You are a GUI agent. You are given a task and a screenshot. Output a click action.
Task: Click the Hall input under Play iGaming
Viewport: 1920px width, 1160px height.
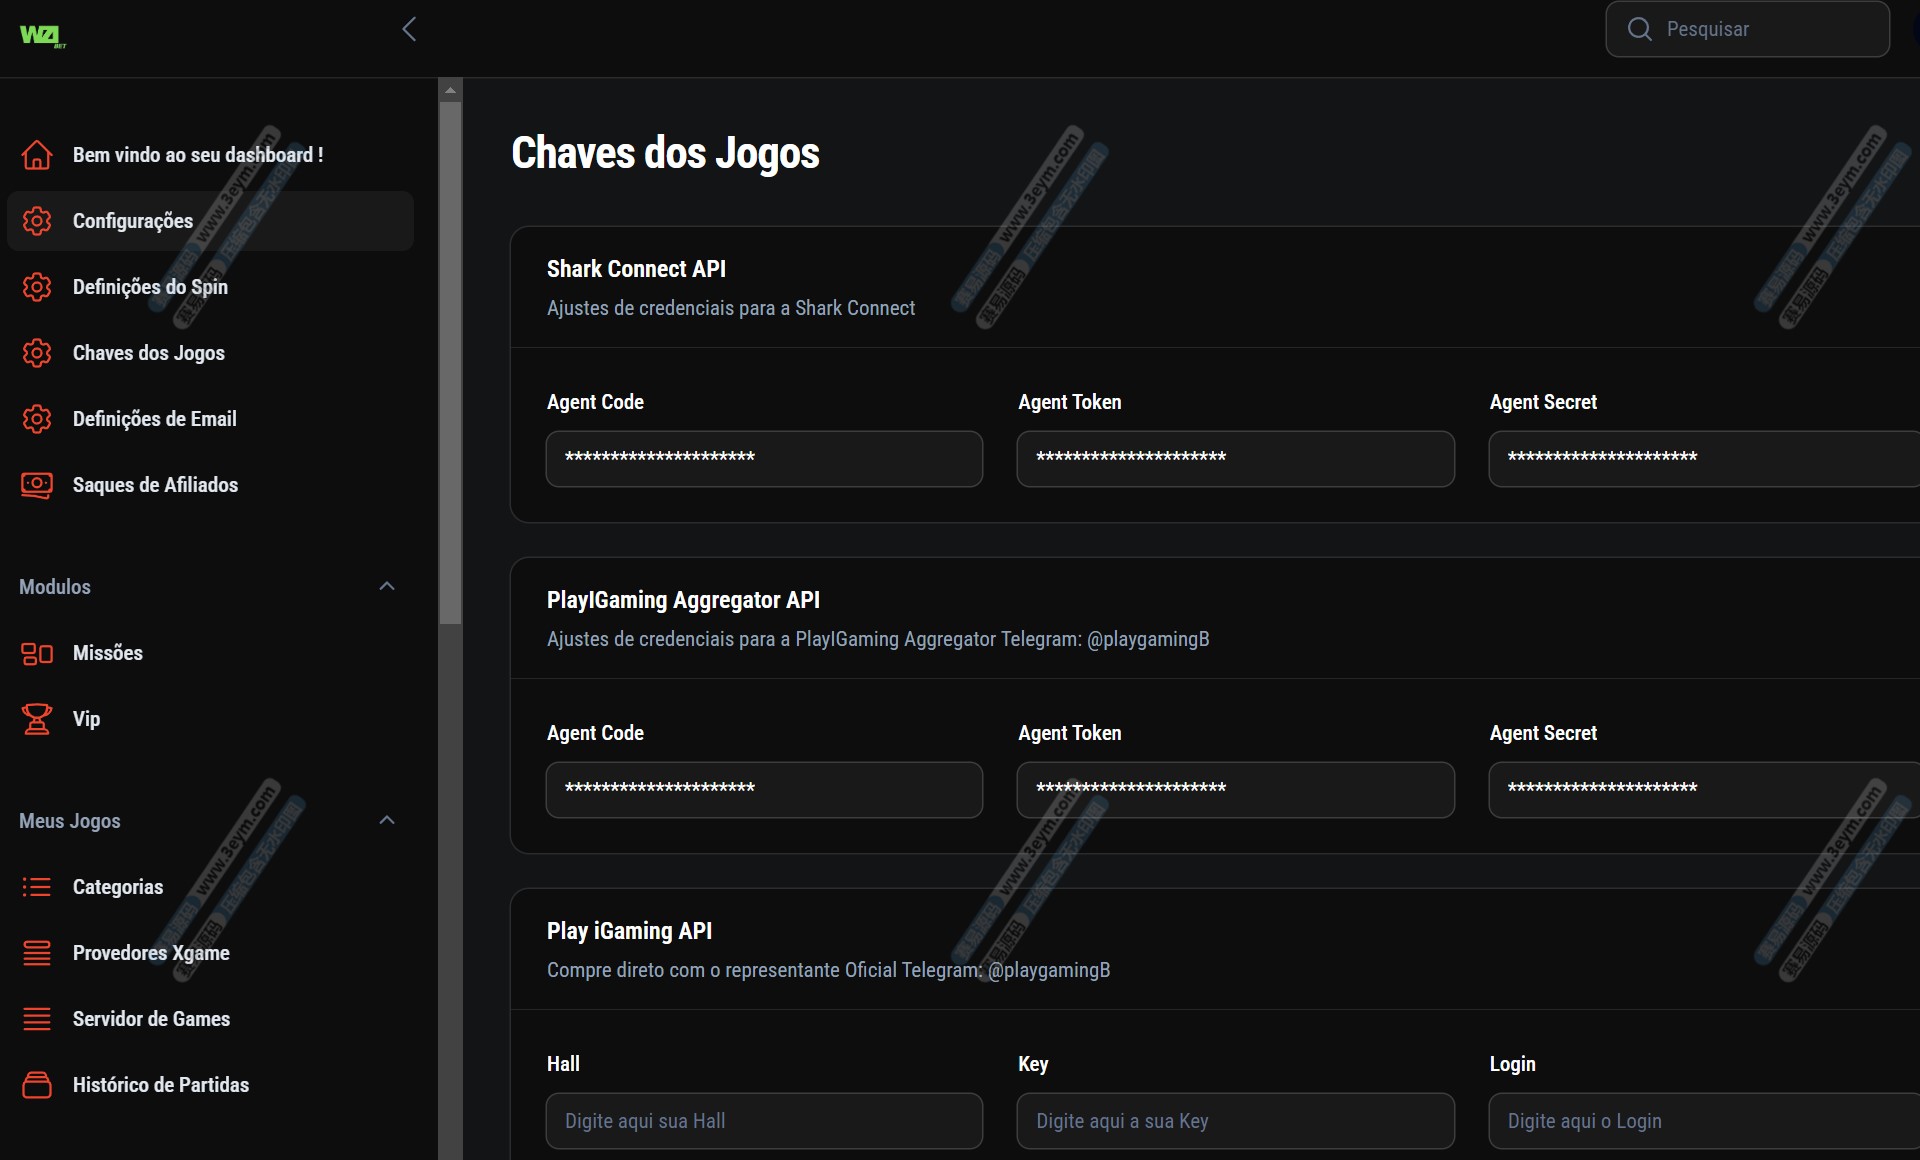pyautogui.click(x=764, y=1121)
